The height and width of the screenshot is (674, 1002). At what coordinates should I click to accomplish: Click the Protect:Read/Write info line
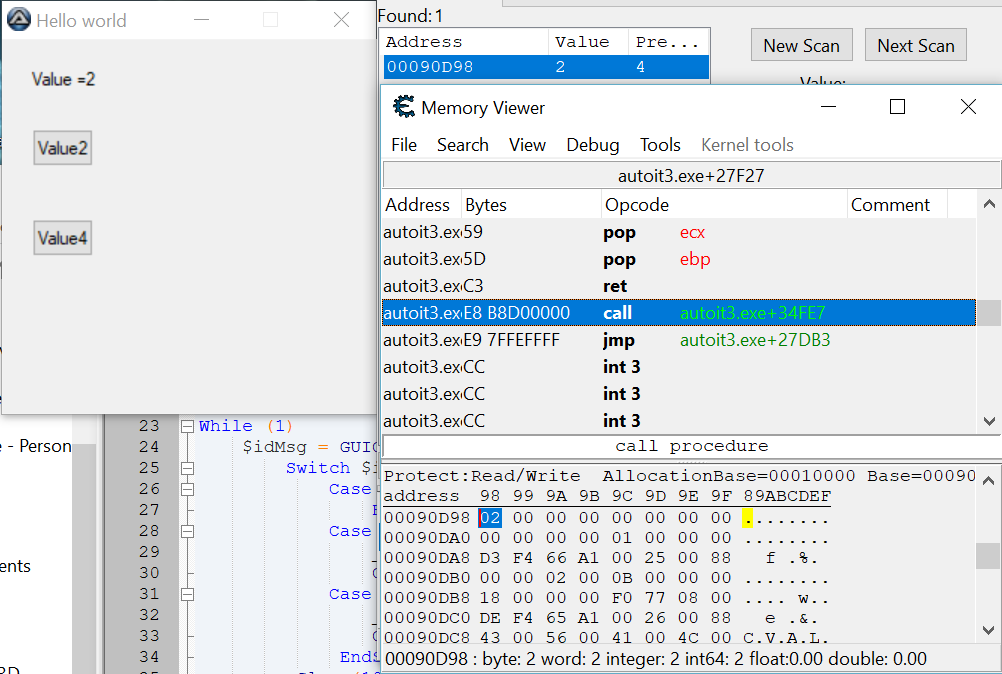[x=680, y=476]
